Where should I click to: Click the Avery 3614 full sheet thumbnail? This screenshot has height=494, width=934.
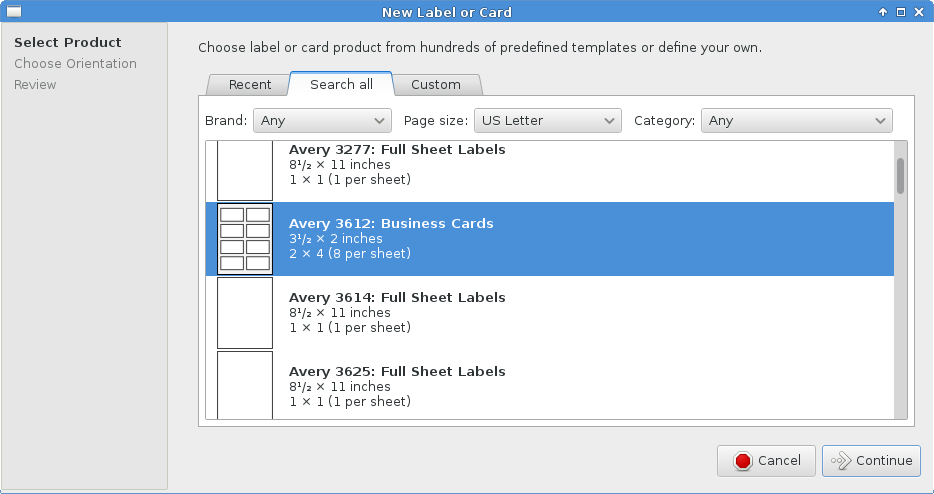pyautogui.click(x=245, y=313)
